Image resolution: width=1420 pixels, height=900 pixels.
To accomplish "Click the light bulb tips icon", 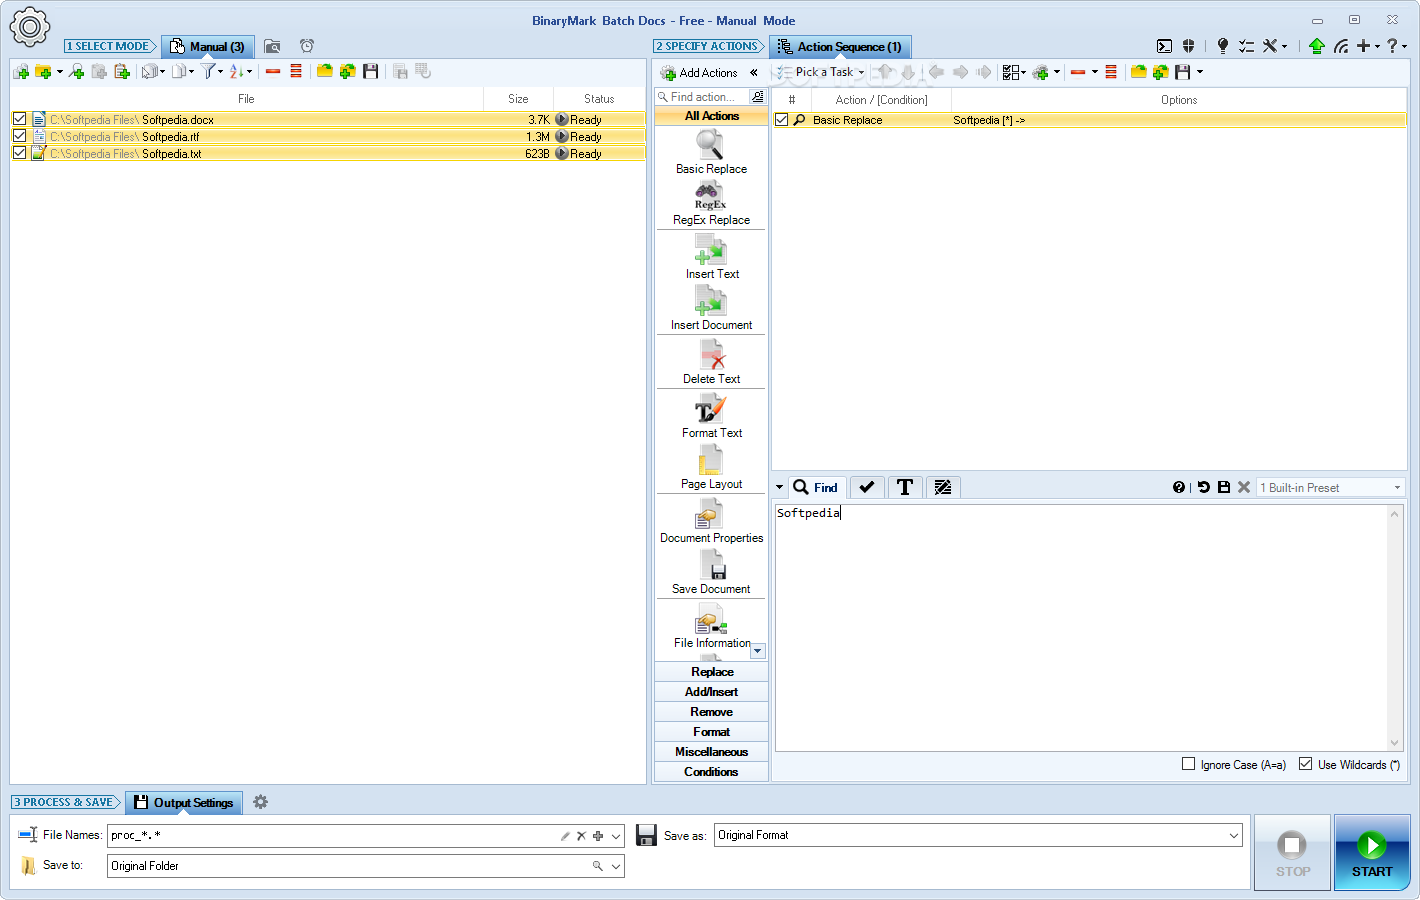I will pyautogui.click(x=1222, y=46).
